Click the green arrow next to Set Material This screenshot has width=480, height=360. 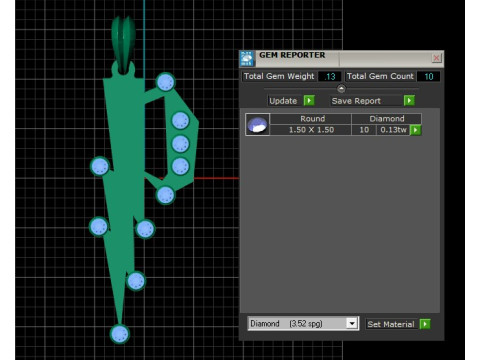click(425, 324)
